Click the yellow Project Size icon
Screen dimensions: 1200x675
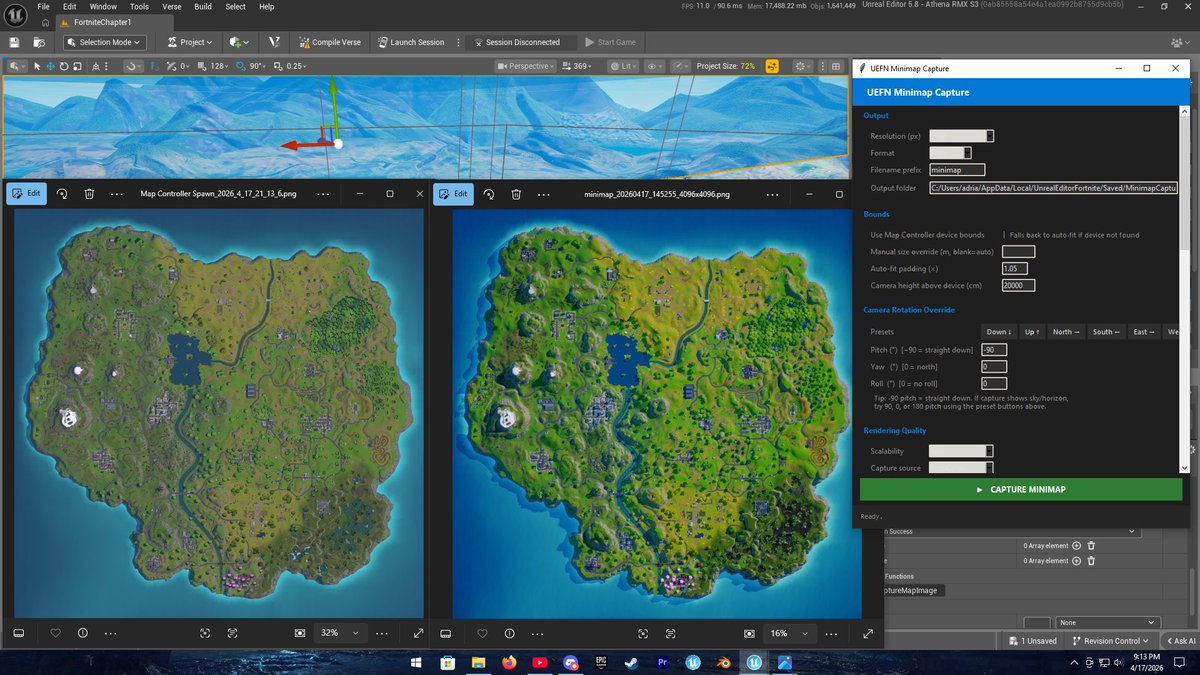(x=772, y=66)
